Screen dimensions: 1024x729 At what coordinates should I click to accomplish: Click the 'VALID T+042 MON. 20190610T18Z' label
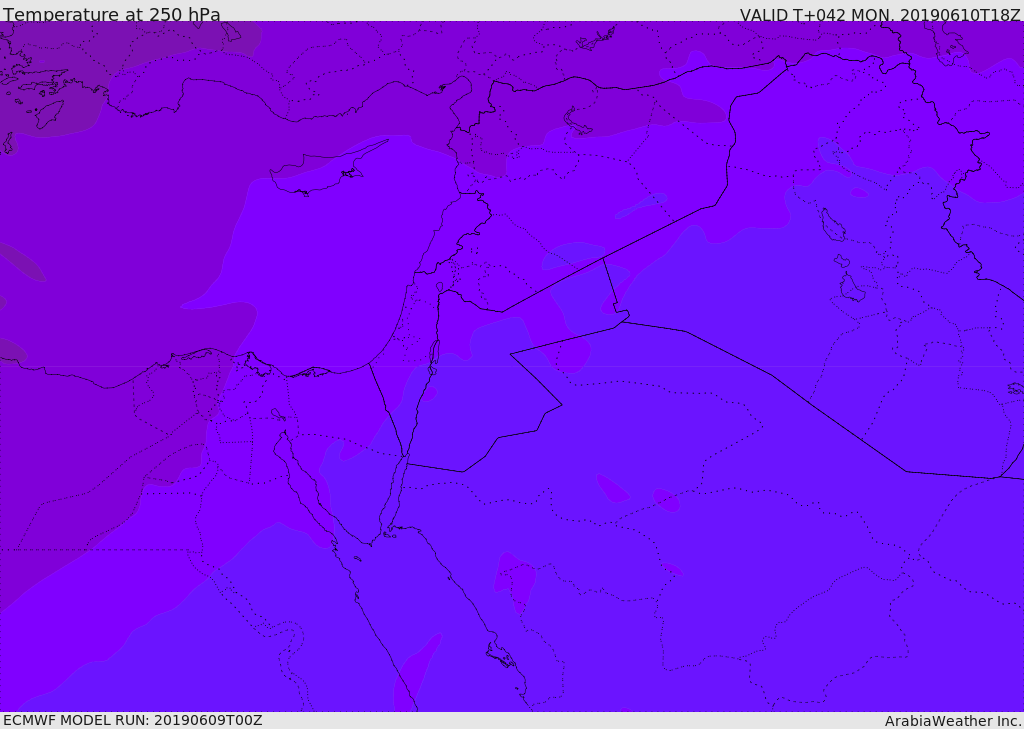click(x=880, y=15)
